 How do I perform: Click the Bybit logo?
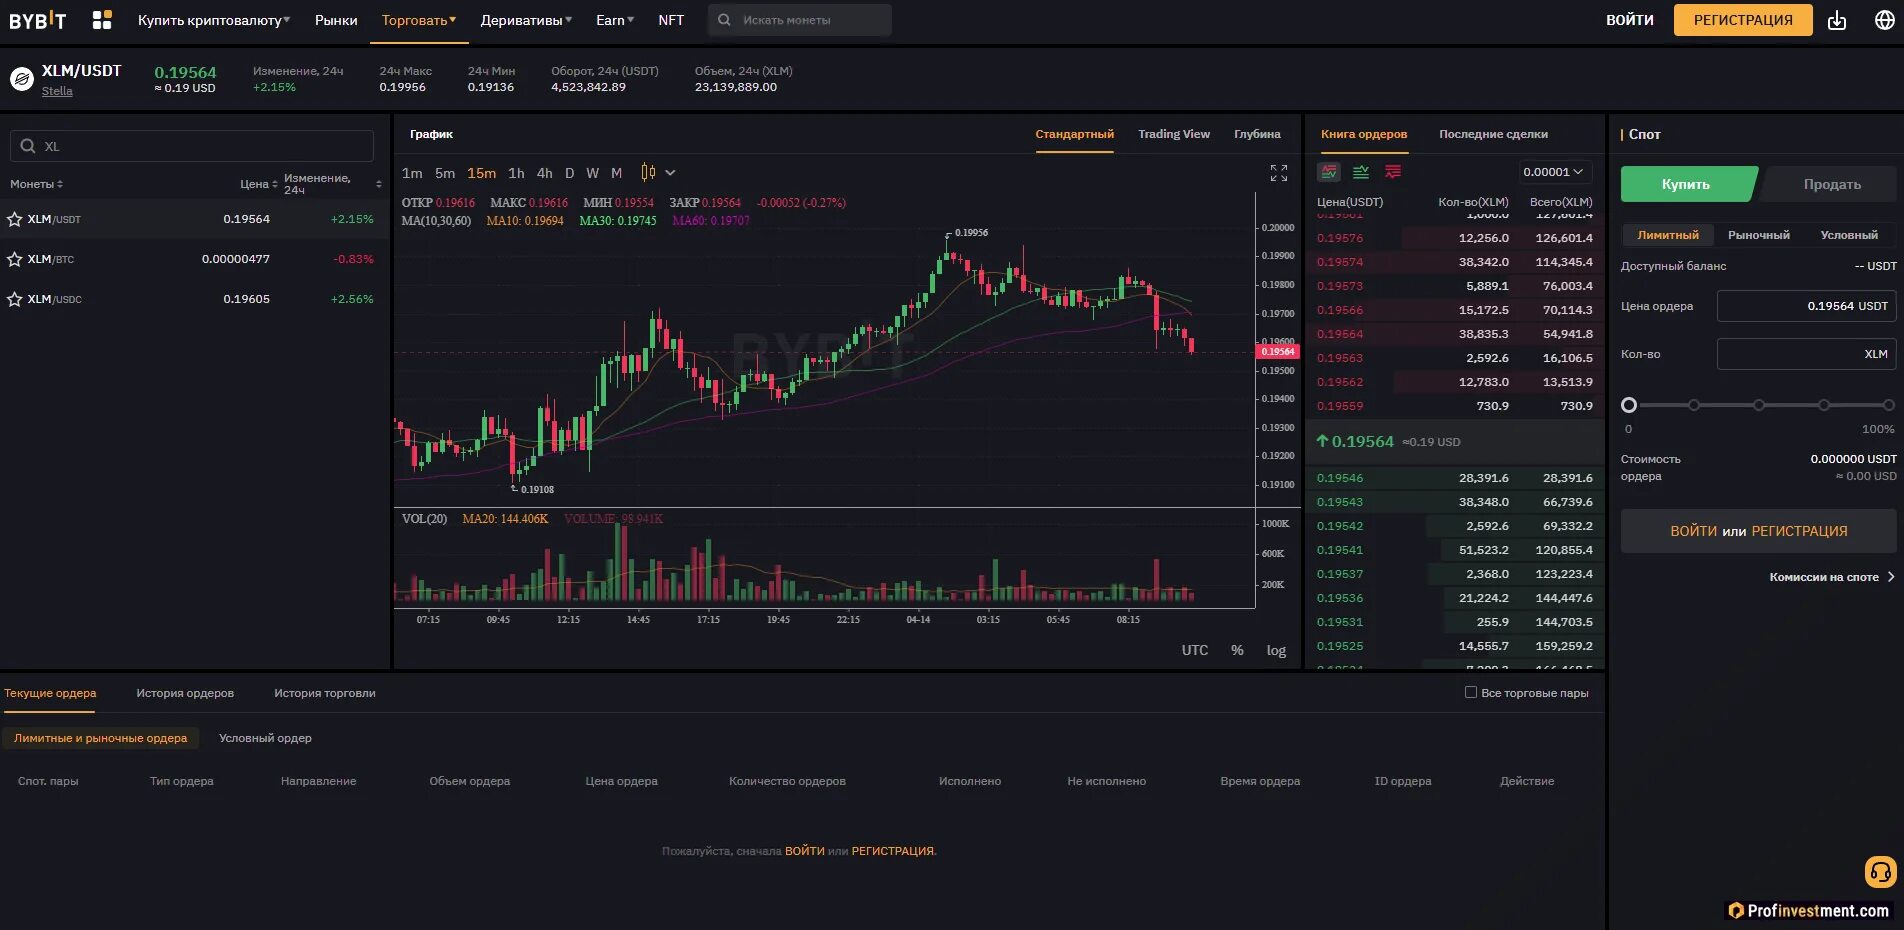click(38, 20)
